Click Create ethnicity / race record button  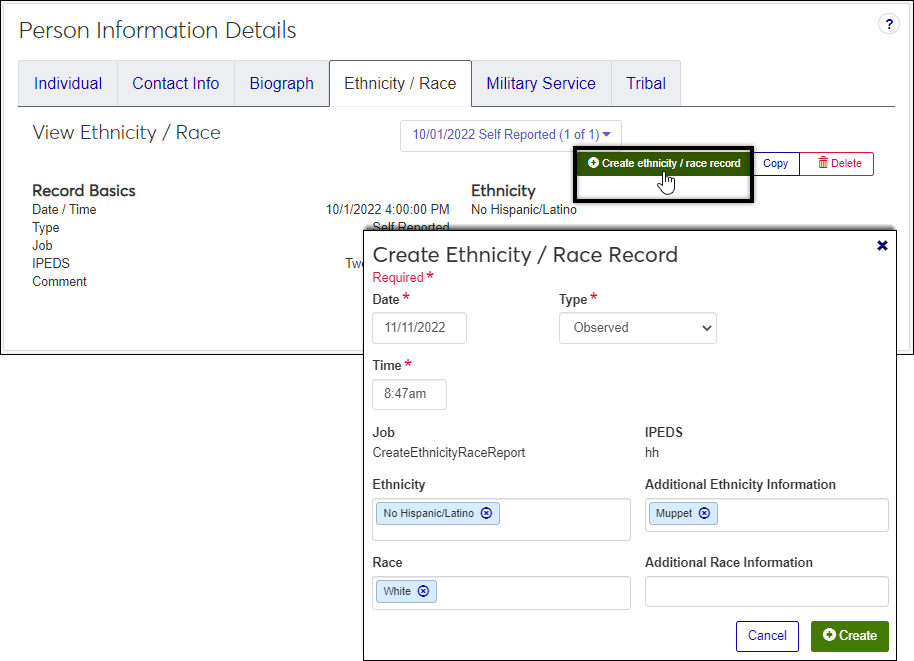tap(664, 163)
